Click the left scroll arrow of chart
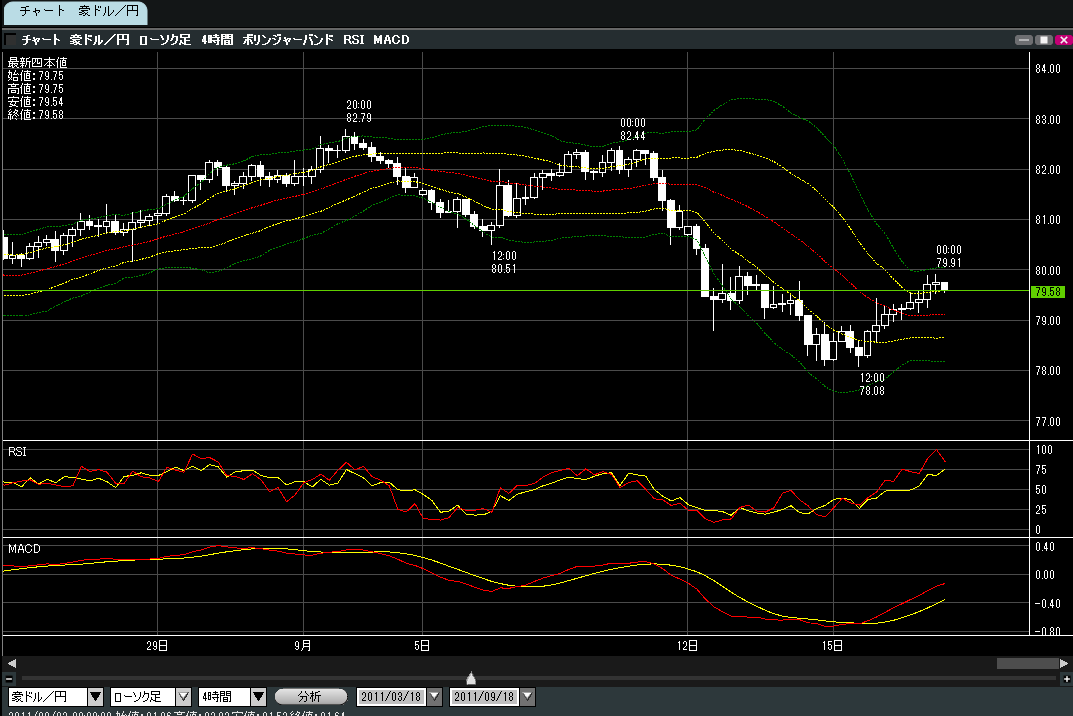 click(x=11, y=663)
